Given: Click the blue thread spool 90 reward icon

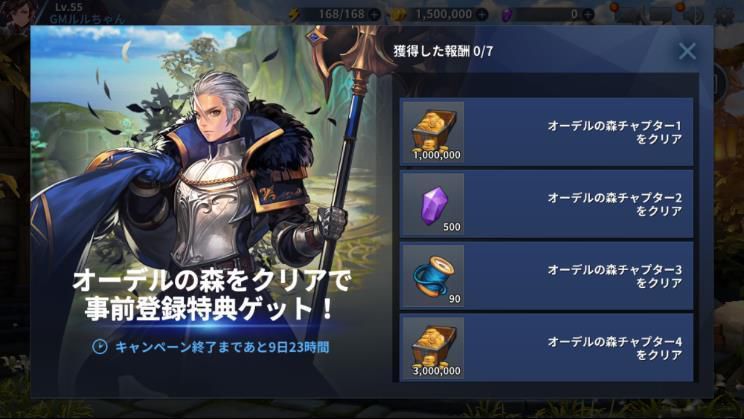Looking at the screenshot, I should pyautogui.click(x=433, y=276).
